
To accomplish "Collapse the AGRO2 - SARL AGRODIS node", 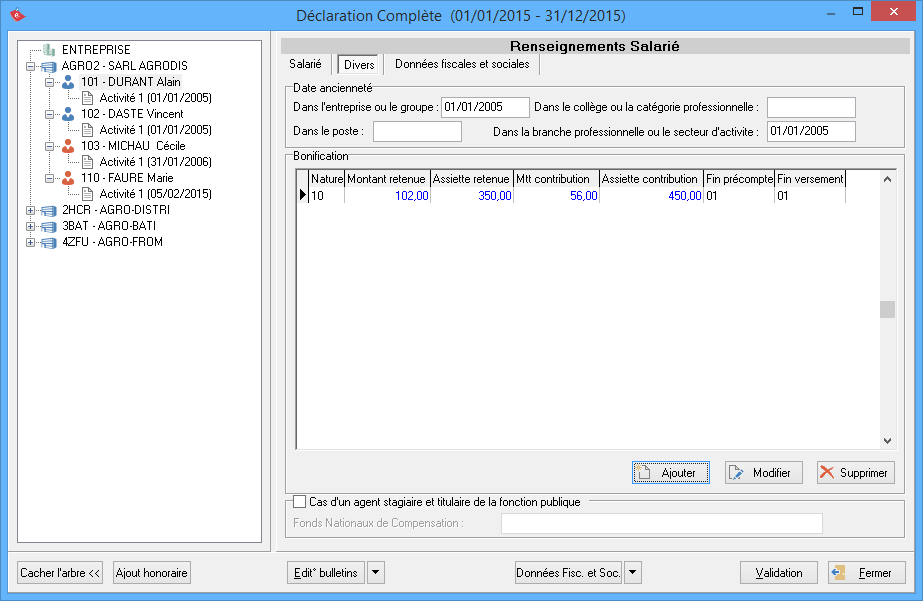I will click(x=30, y=66).
